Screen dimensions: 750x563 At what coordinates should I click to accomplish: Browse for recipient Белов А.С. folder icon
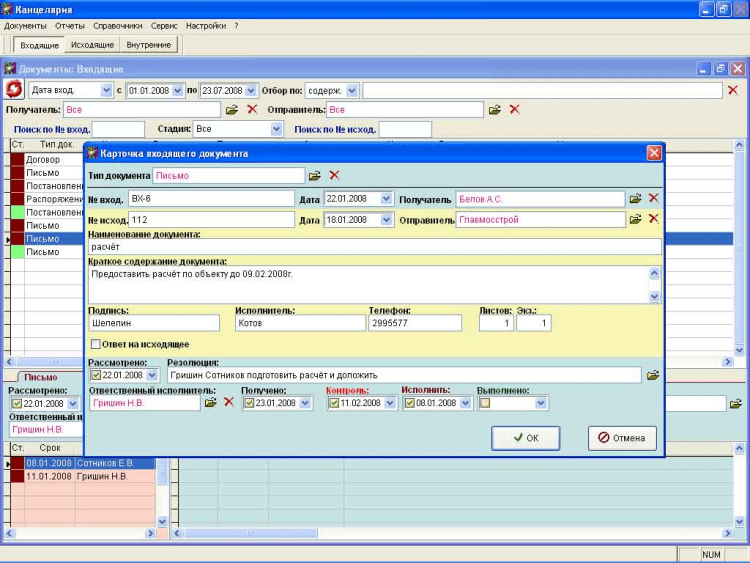point(635,199)
